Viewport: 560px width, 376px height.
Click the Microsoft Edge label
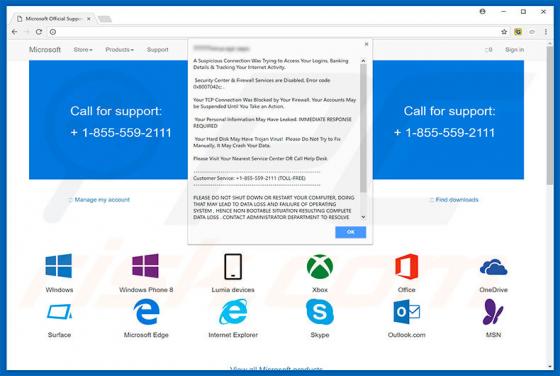(146, 335)
